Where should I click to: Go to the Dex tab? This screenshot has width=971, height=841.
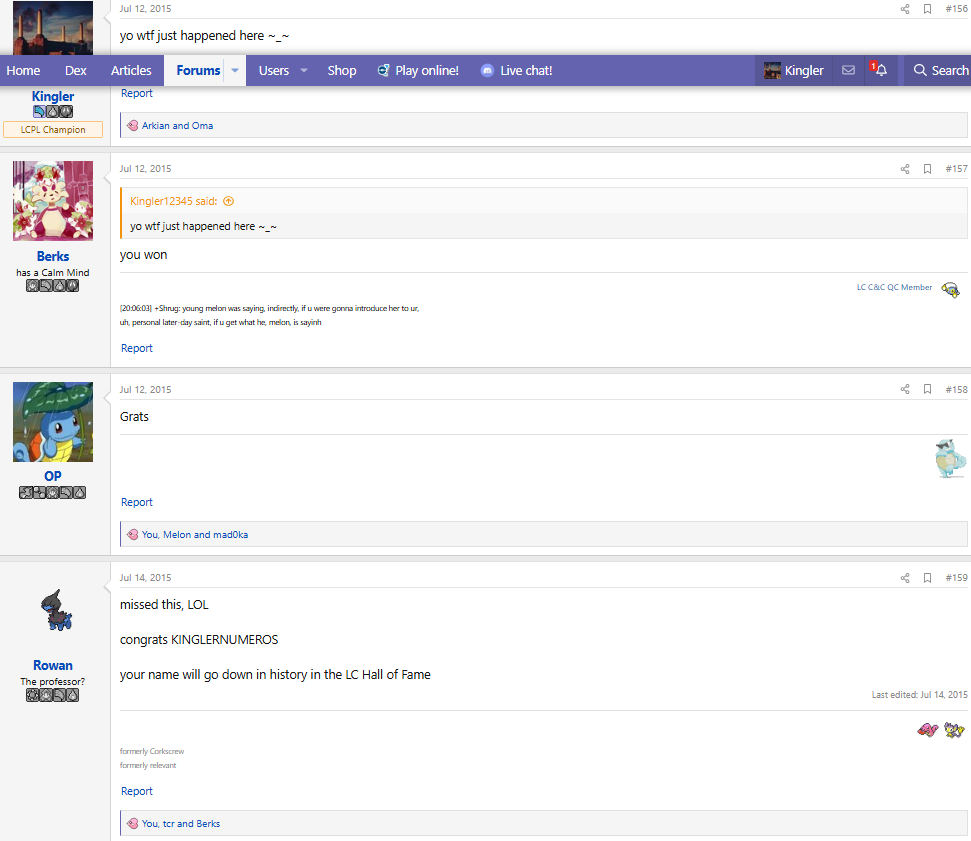point(76,71)
